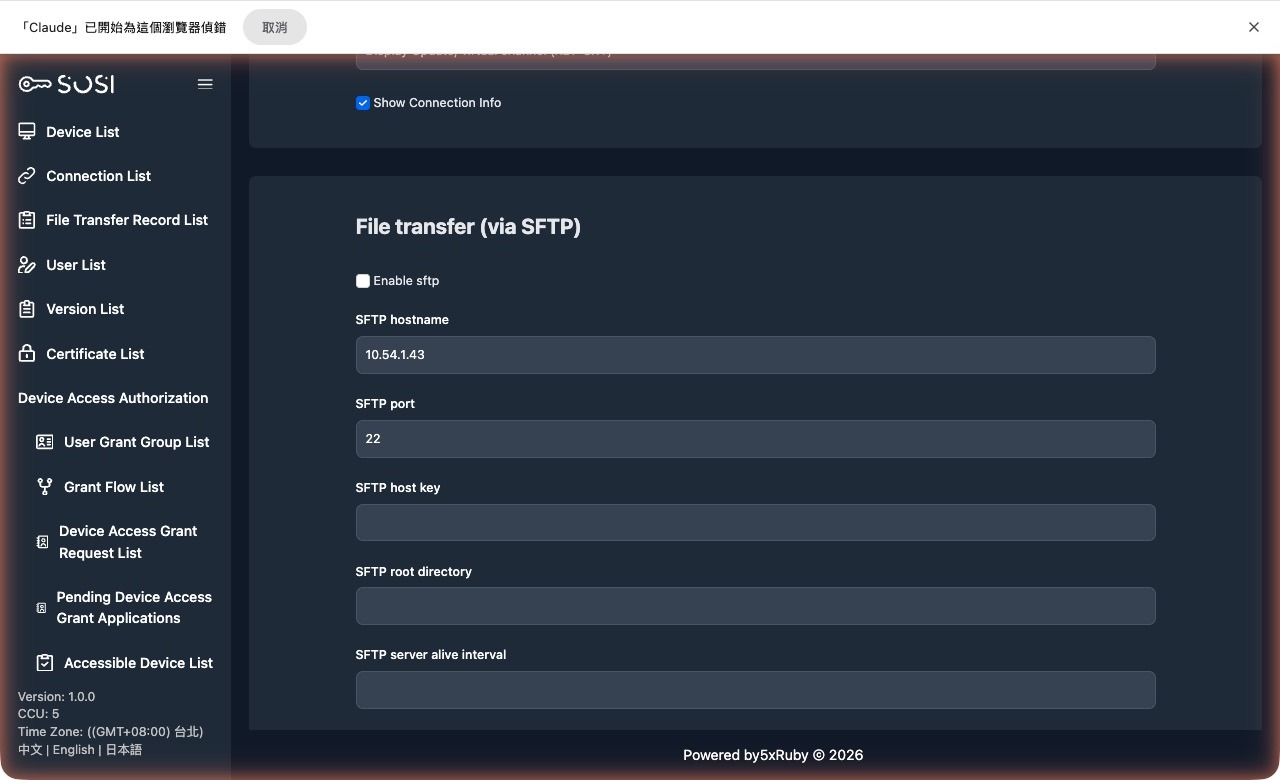This screenshot has width=1280, height=780.
Task: Click the Accessible Device List badge icon
Action: click(44, 662)
